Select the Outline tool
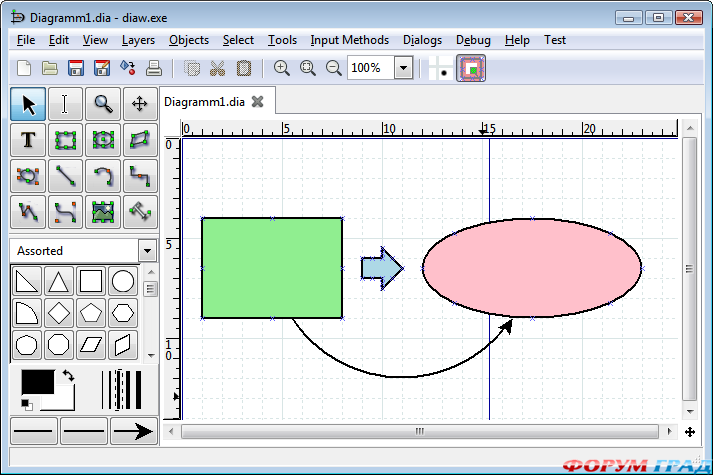 [140, 212]
